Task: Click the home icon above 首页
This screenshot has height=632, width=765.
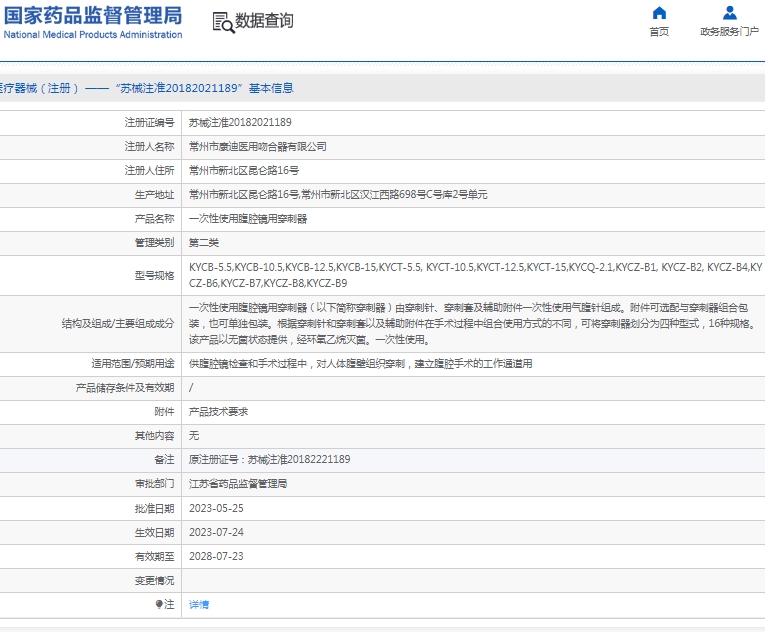Action: 658,13
